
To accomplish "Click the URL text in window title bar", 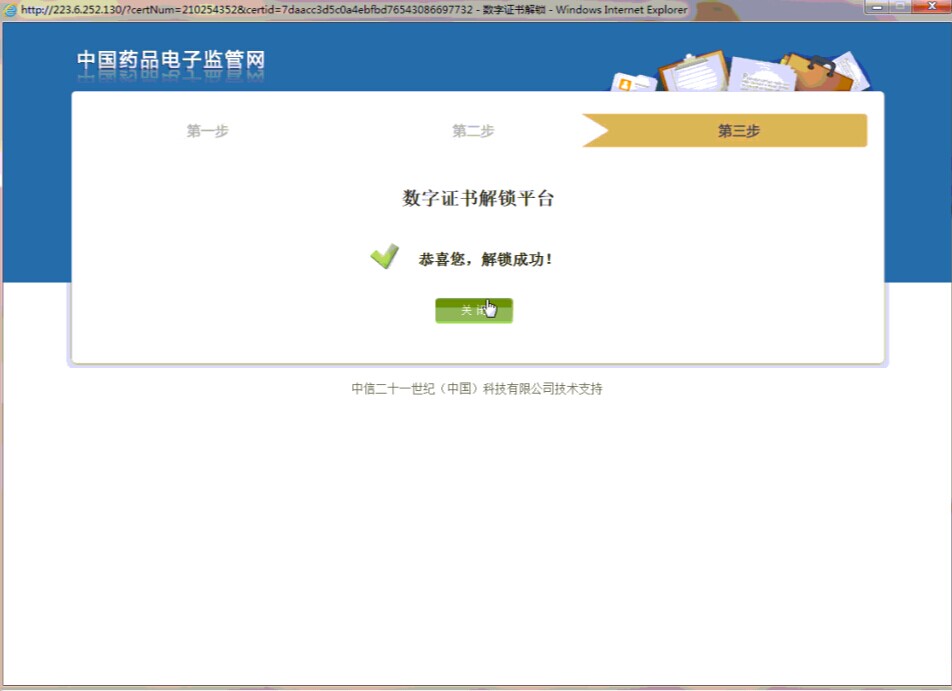I will [x=245, y=10].
